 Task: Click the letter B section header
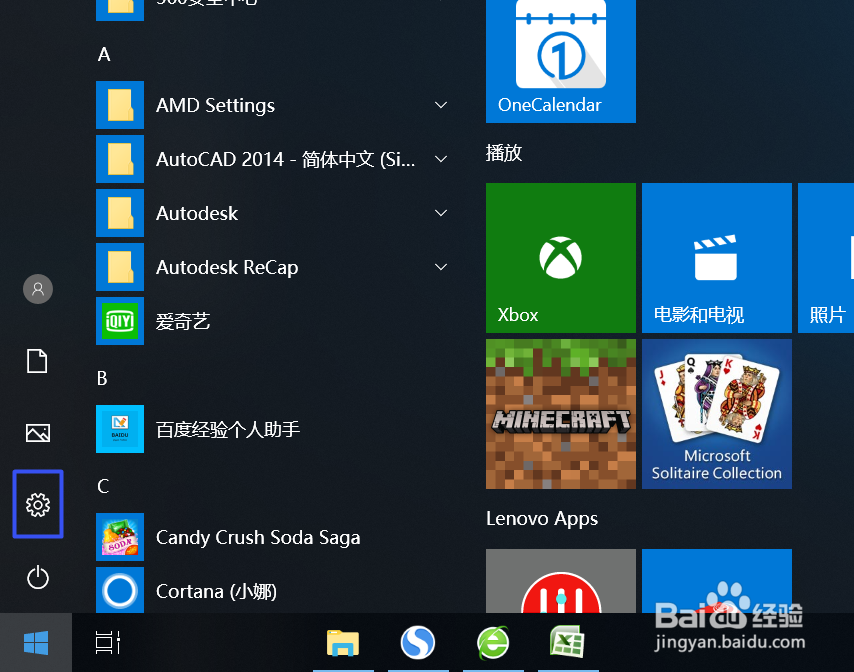[x=102, y=378]
